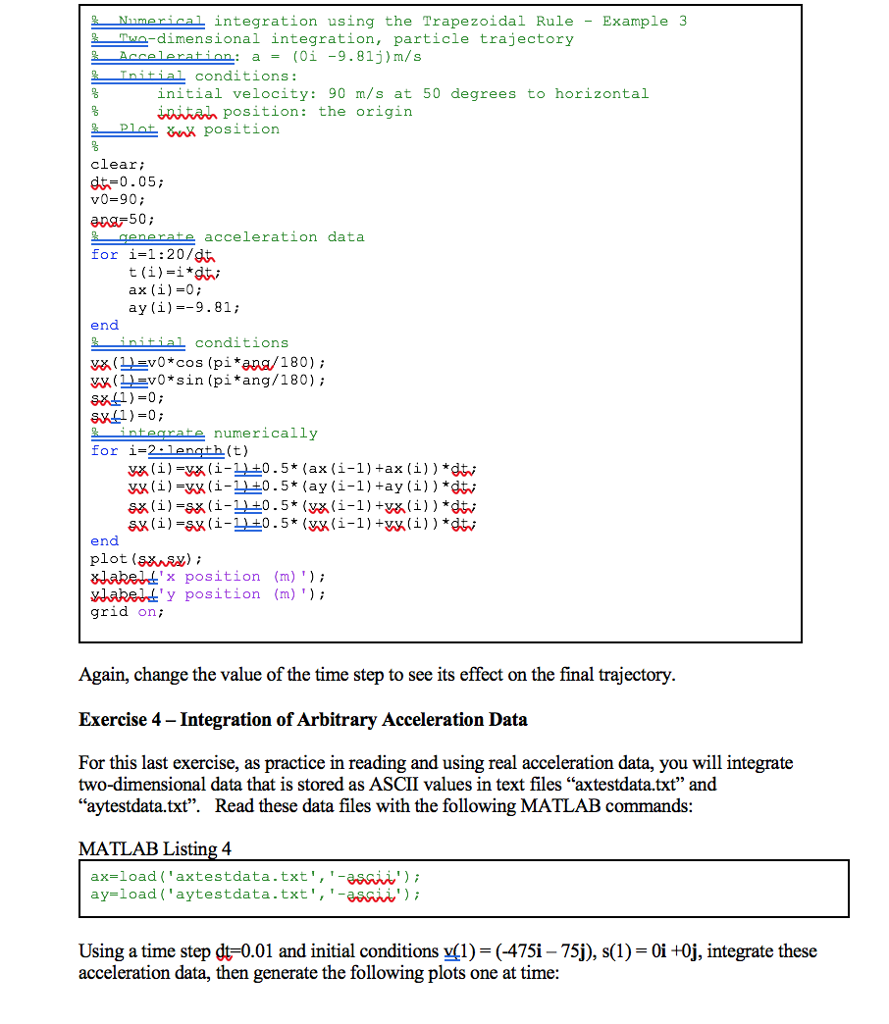This screenshot has width=889, height=1024.
Task: Click the '% initial conditions' comment before vx(1)
Action: [x=189, y=342]
